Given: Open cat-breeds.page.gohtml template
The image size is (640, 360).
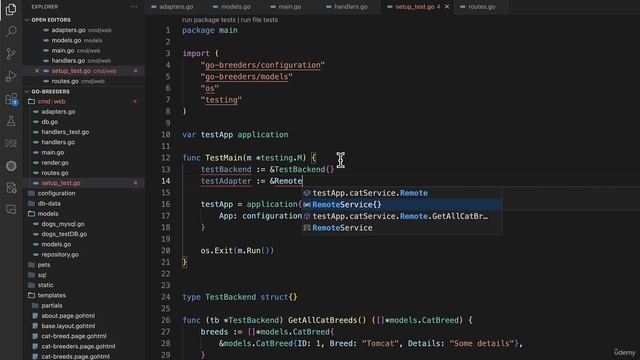Looking at the screenshot, I should pyautogui.click(x=75, y=356).
